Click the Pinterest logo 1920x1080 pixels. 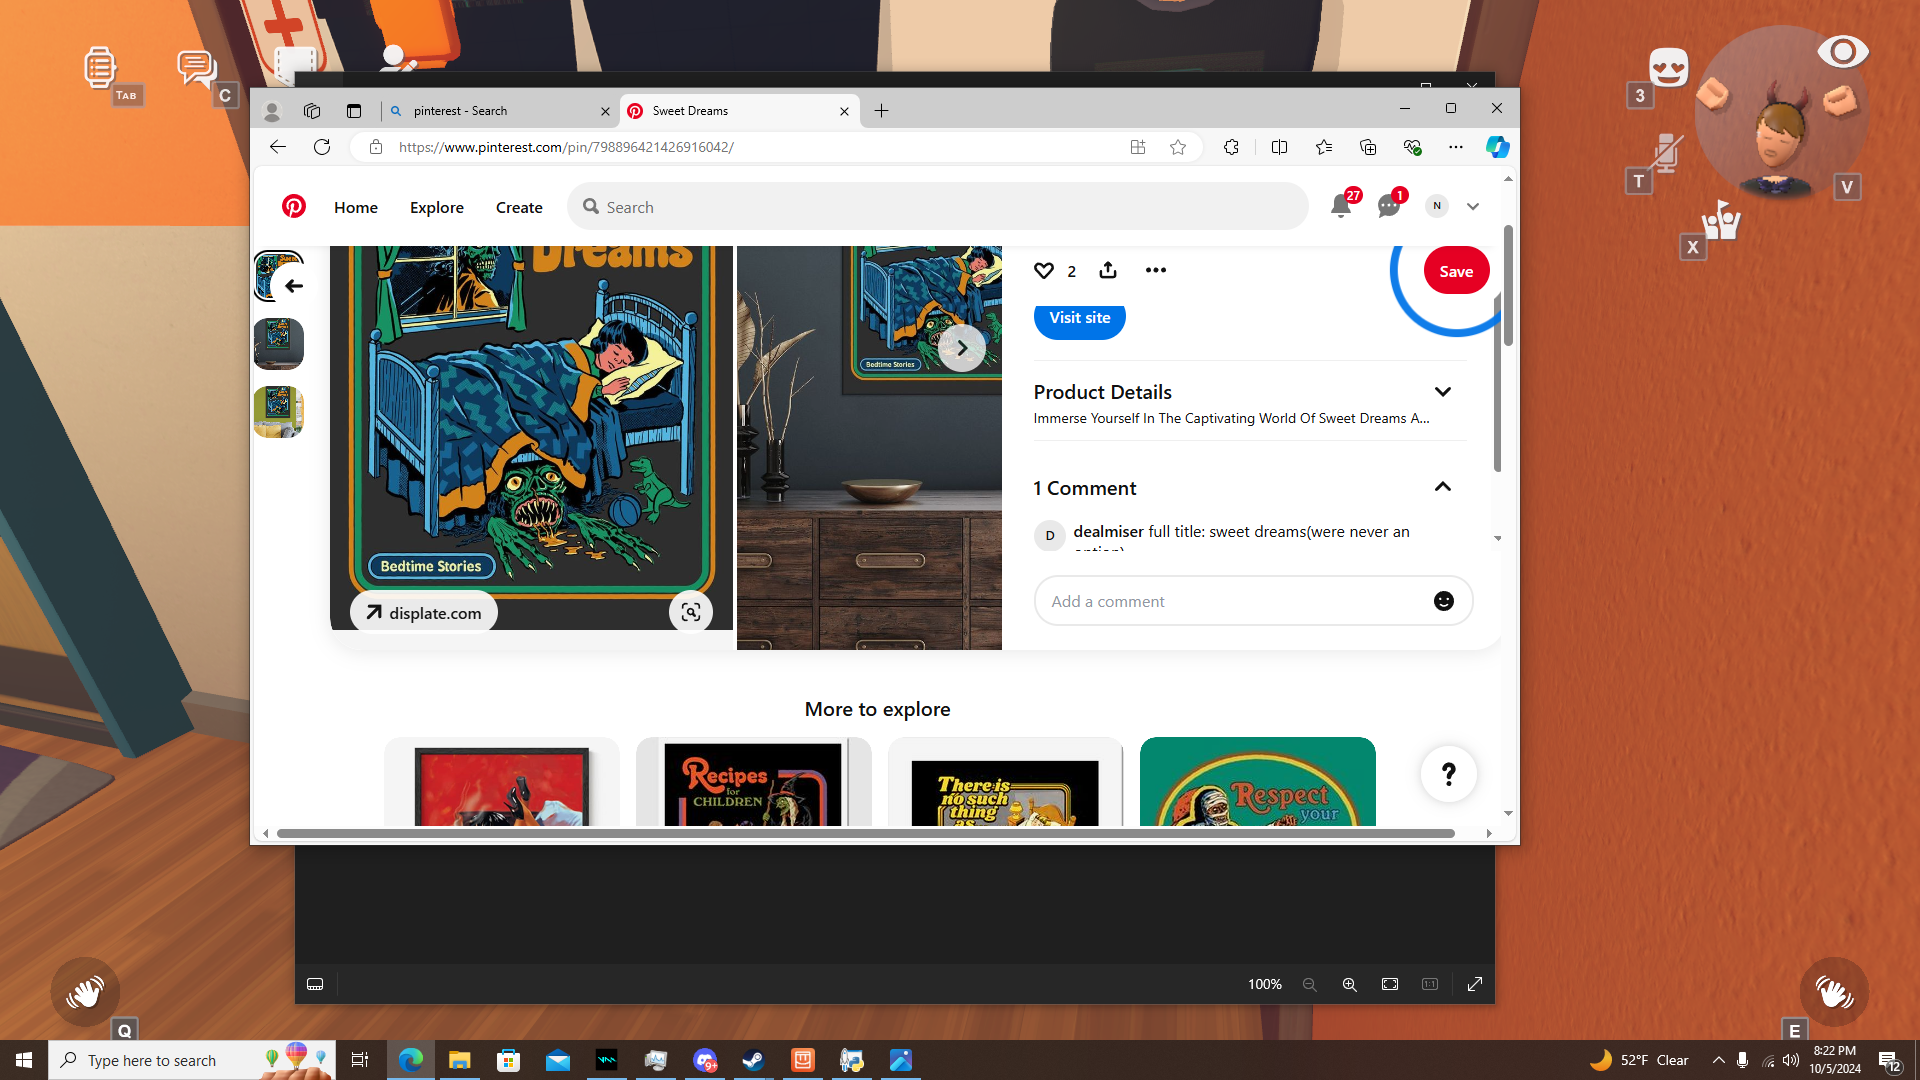coord(294,207)
